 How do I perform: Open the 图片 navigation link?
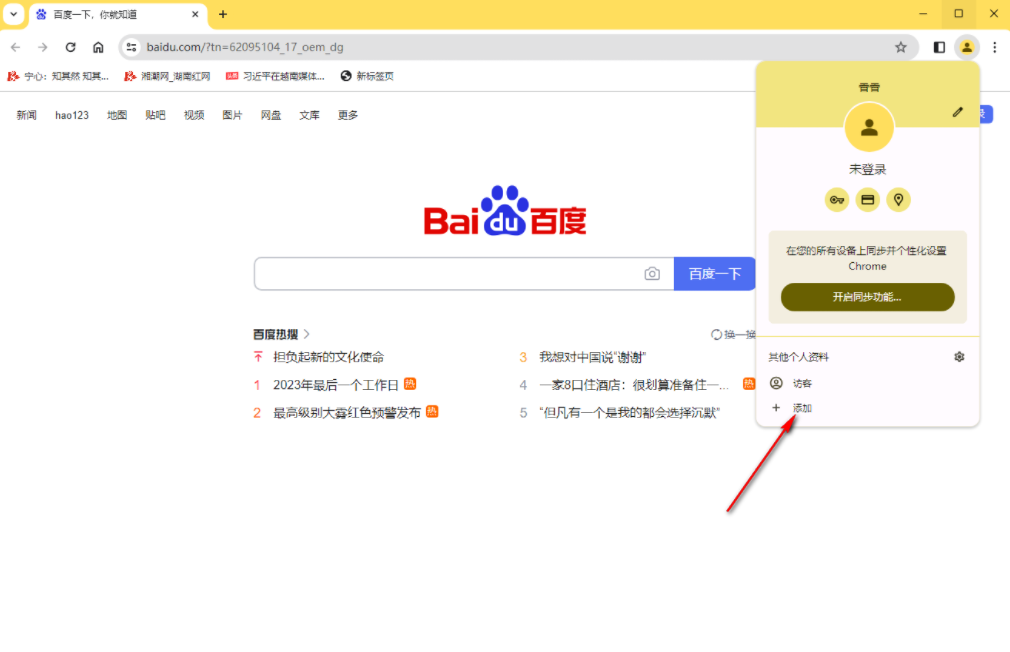pos(233,115)
